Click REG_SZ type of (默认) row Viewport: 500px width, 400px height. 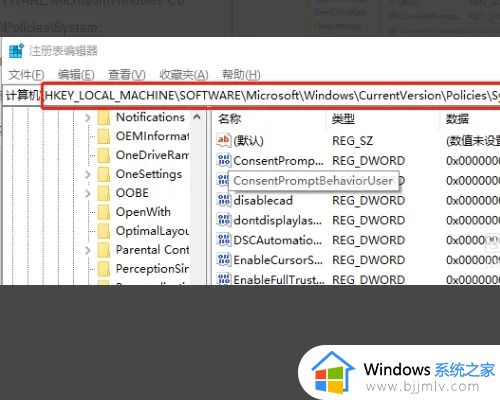pos(352,141)
